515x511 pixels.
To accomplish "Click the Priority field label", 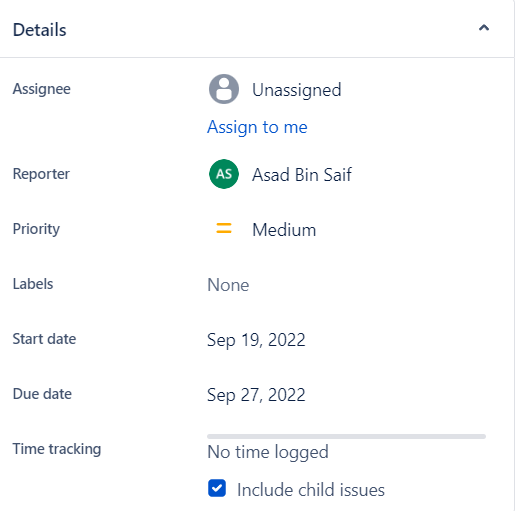I will (36, 229).
